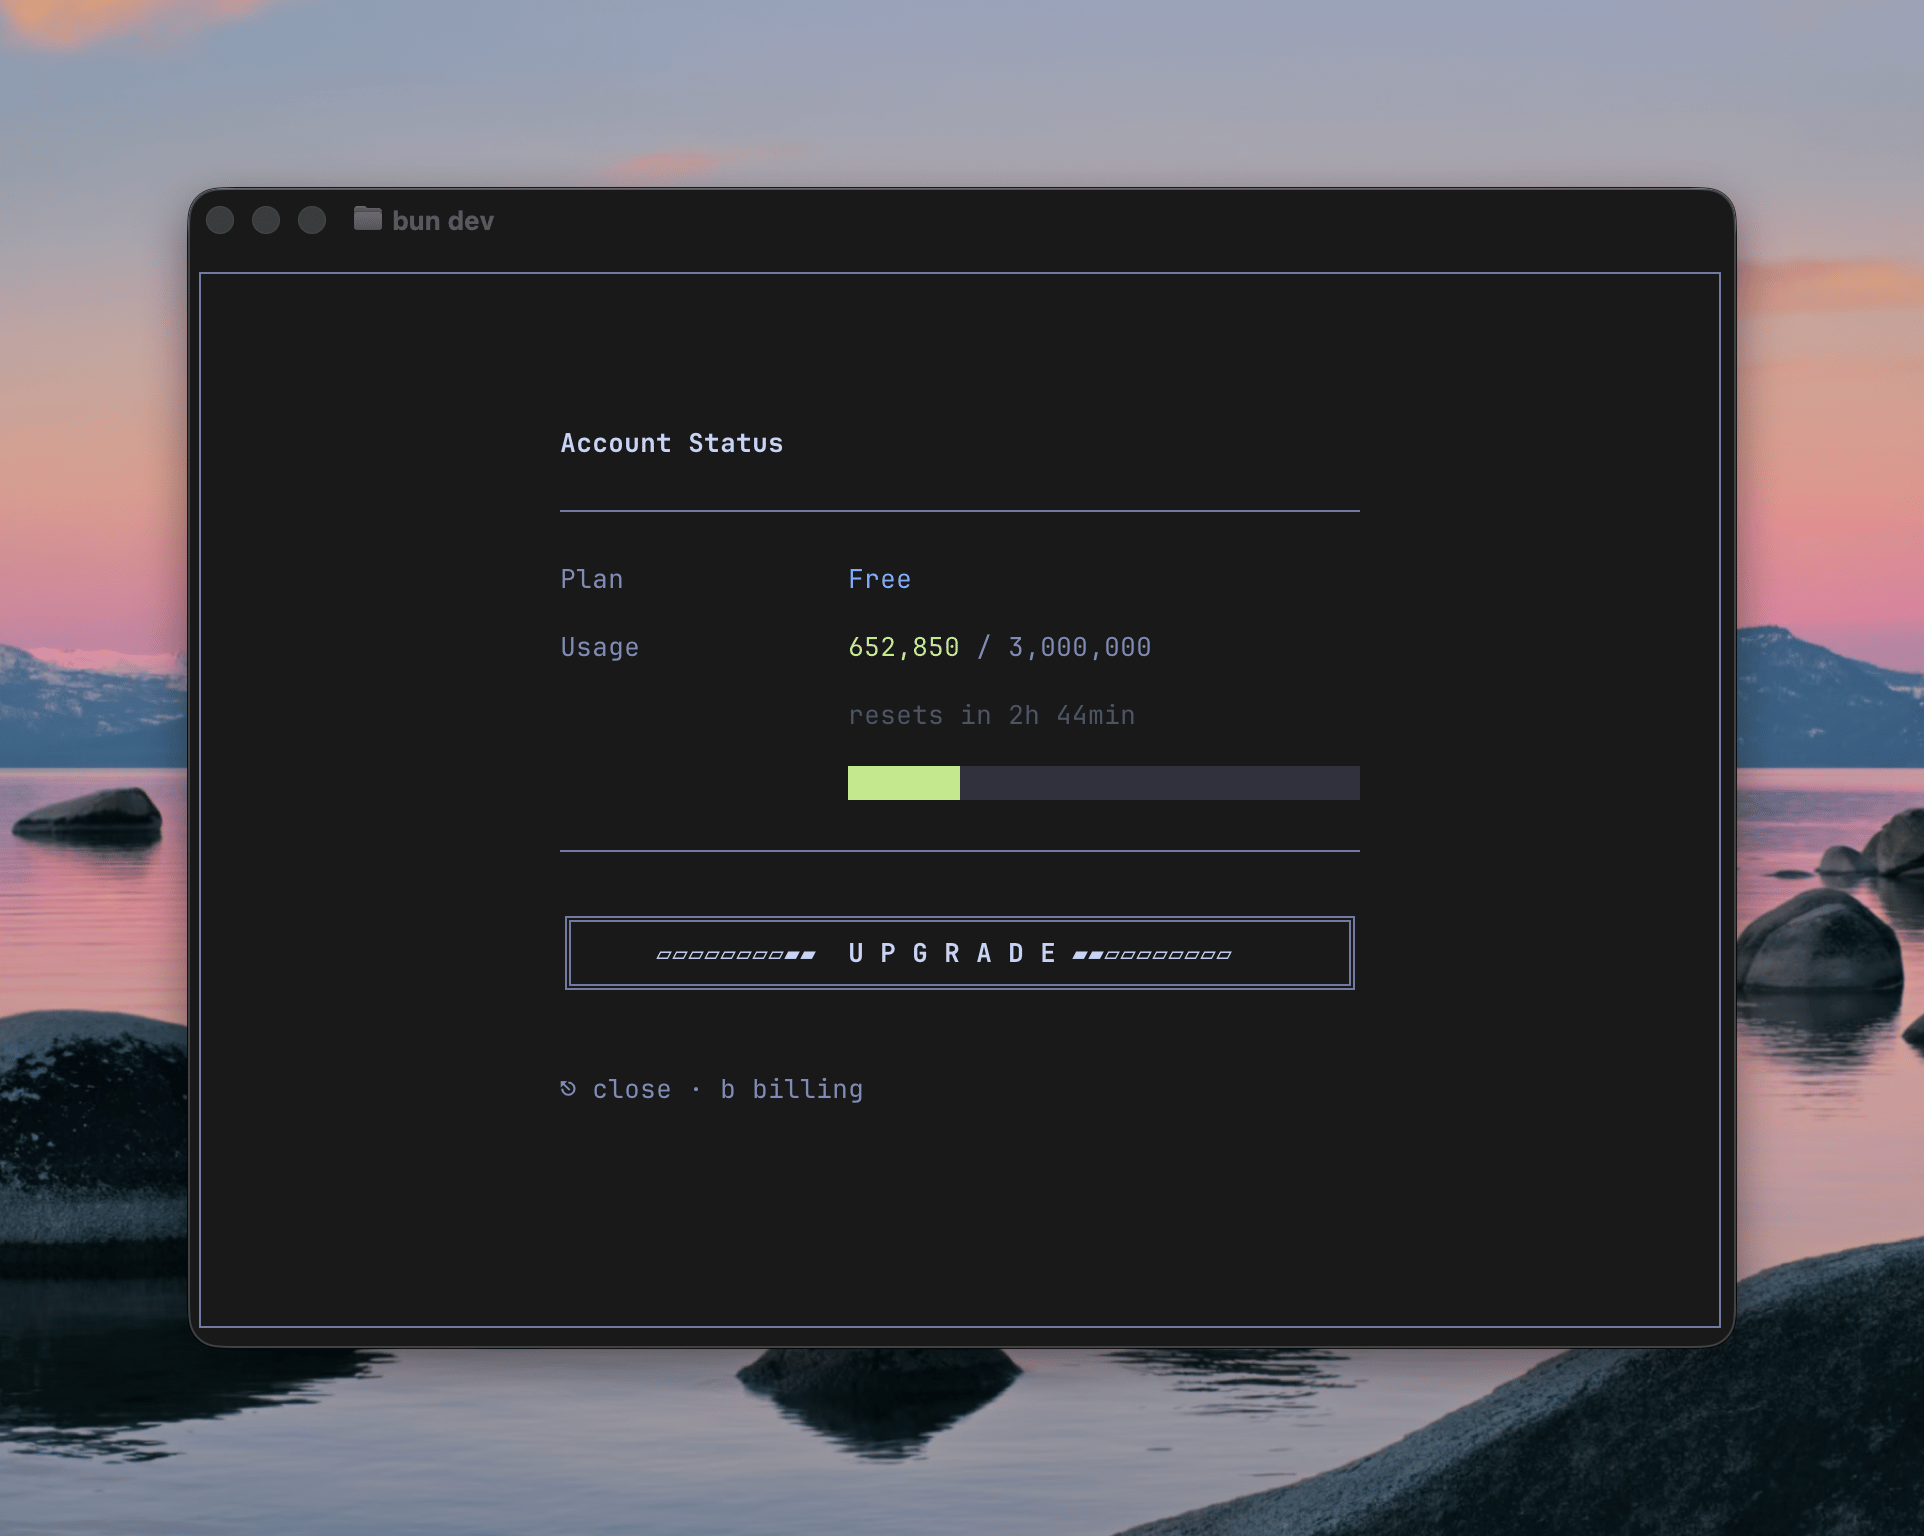Click the bun dev window title

(x=443, y=220)
